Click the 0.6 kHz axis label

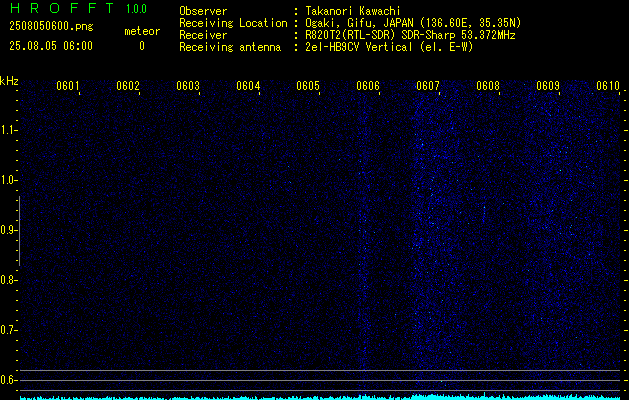[8, 380]
